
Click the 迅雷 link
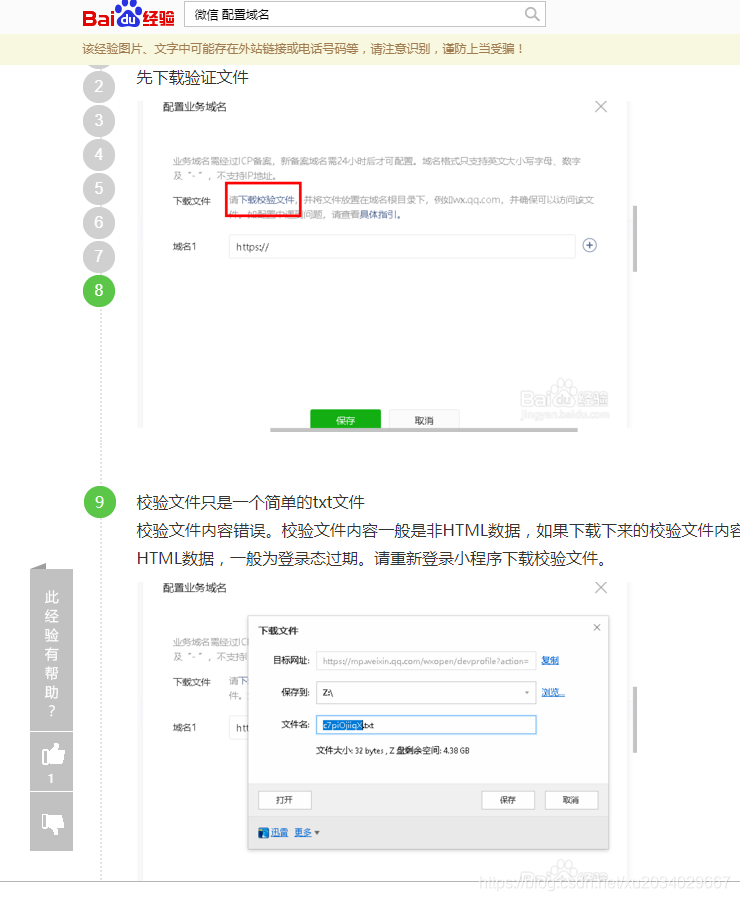[279, 832]
